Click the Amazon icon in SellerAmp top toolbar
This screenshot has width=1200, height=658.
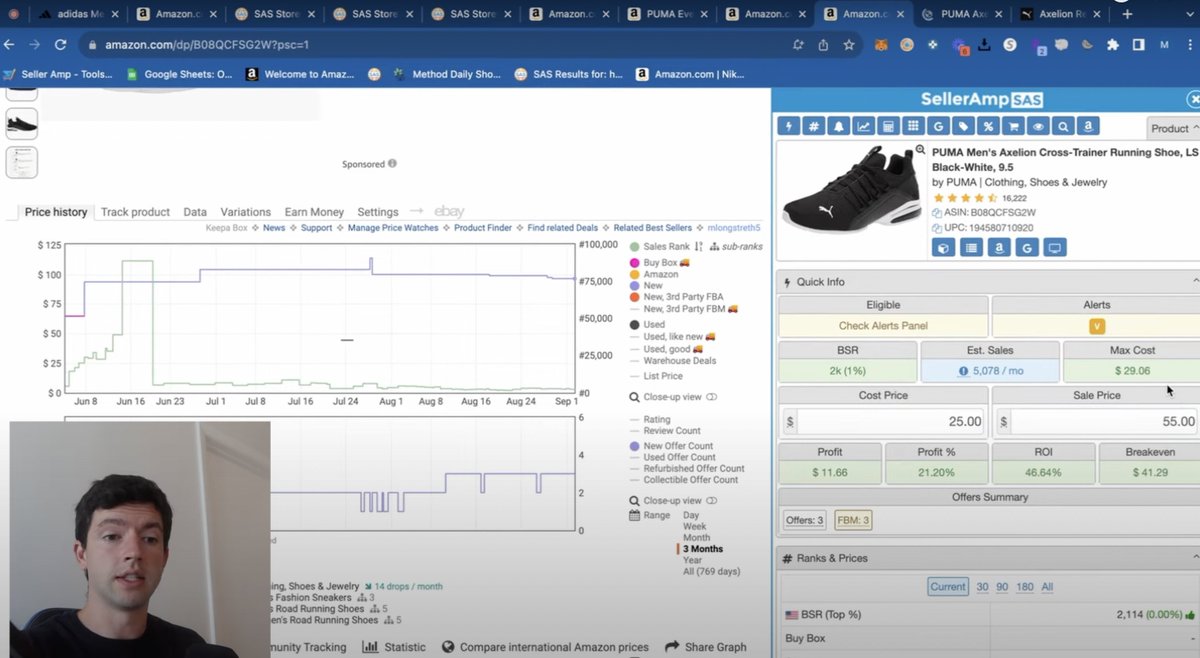(1088, 126)
